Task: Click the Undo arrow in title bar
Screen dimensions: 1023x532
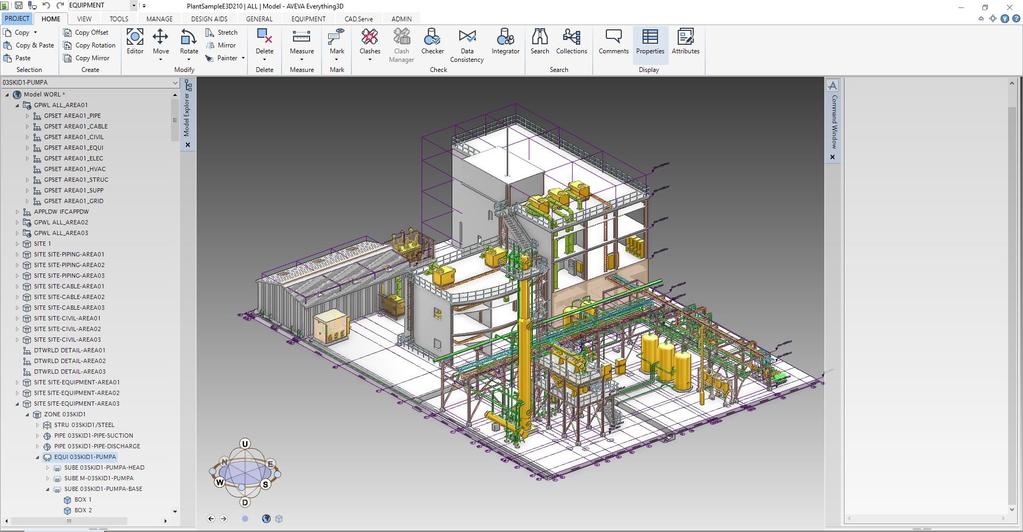Action: click(x=46, y=5)
